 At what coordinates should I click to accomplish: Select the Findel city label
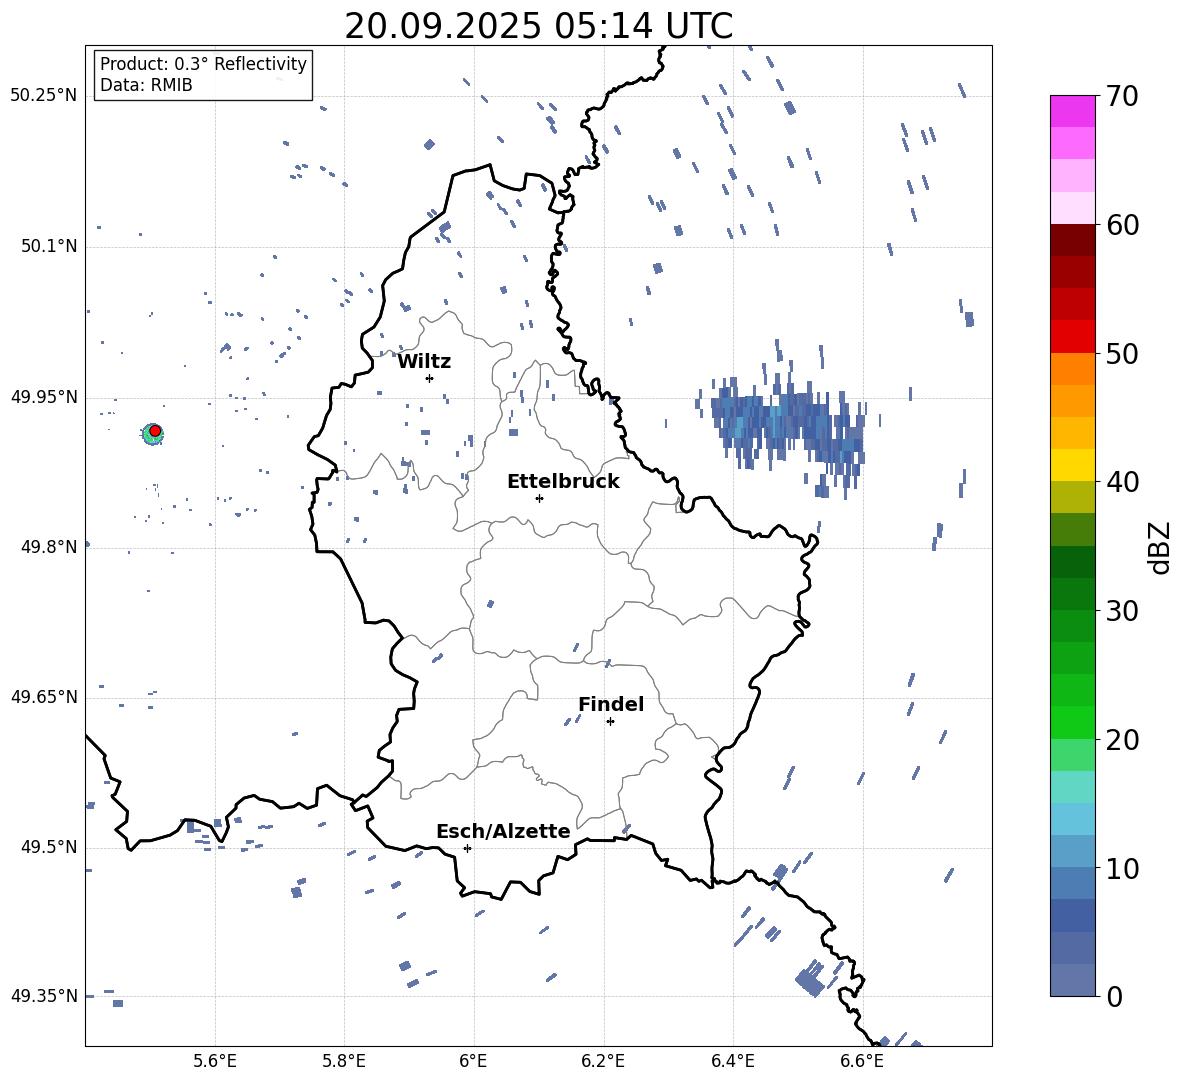611,704
